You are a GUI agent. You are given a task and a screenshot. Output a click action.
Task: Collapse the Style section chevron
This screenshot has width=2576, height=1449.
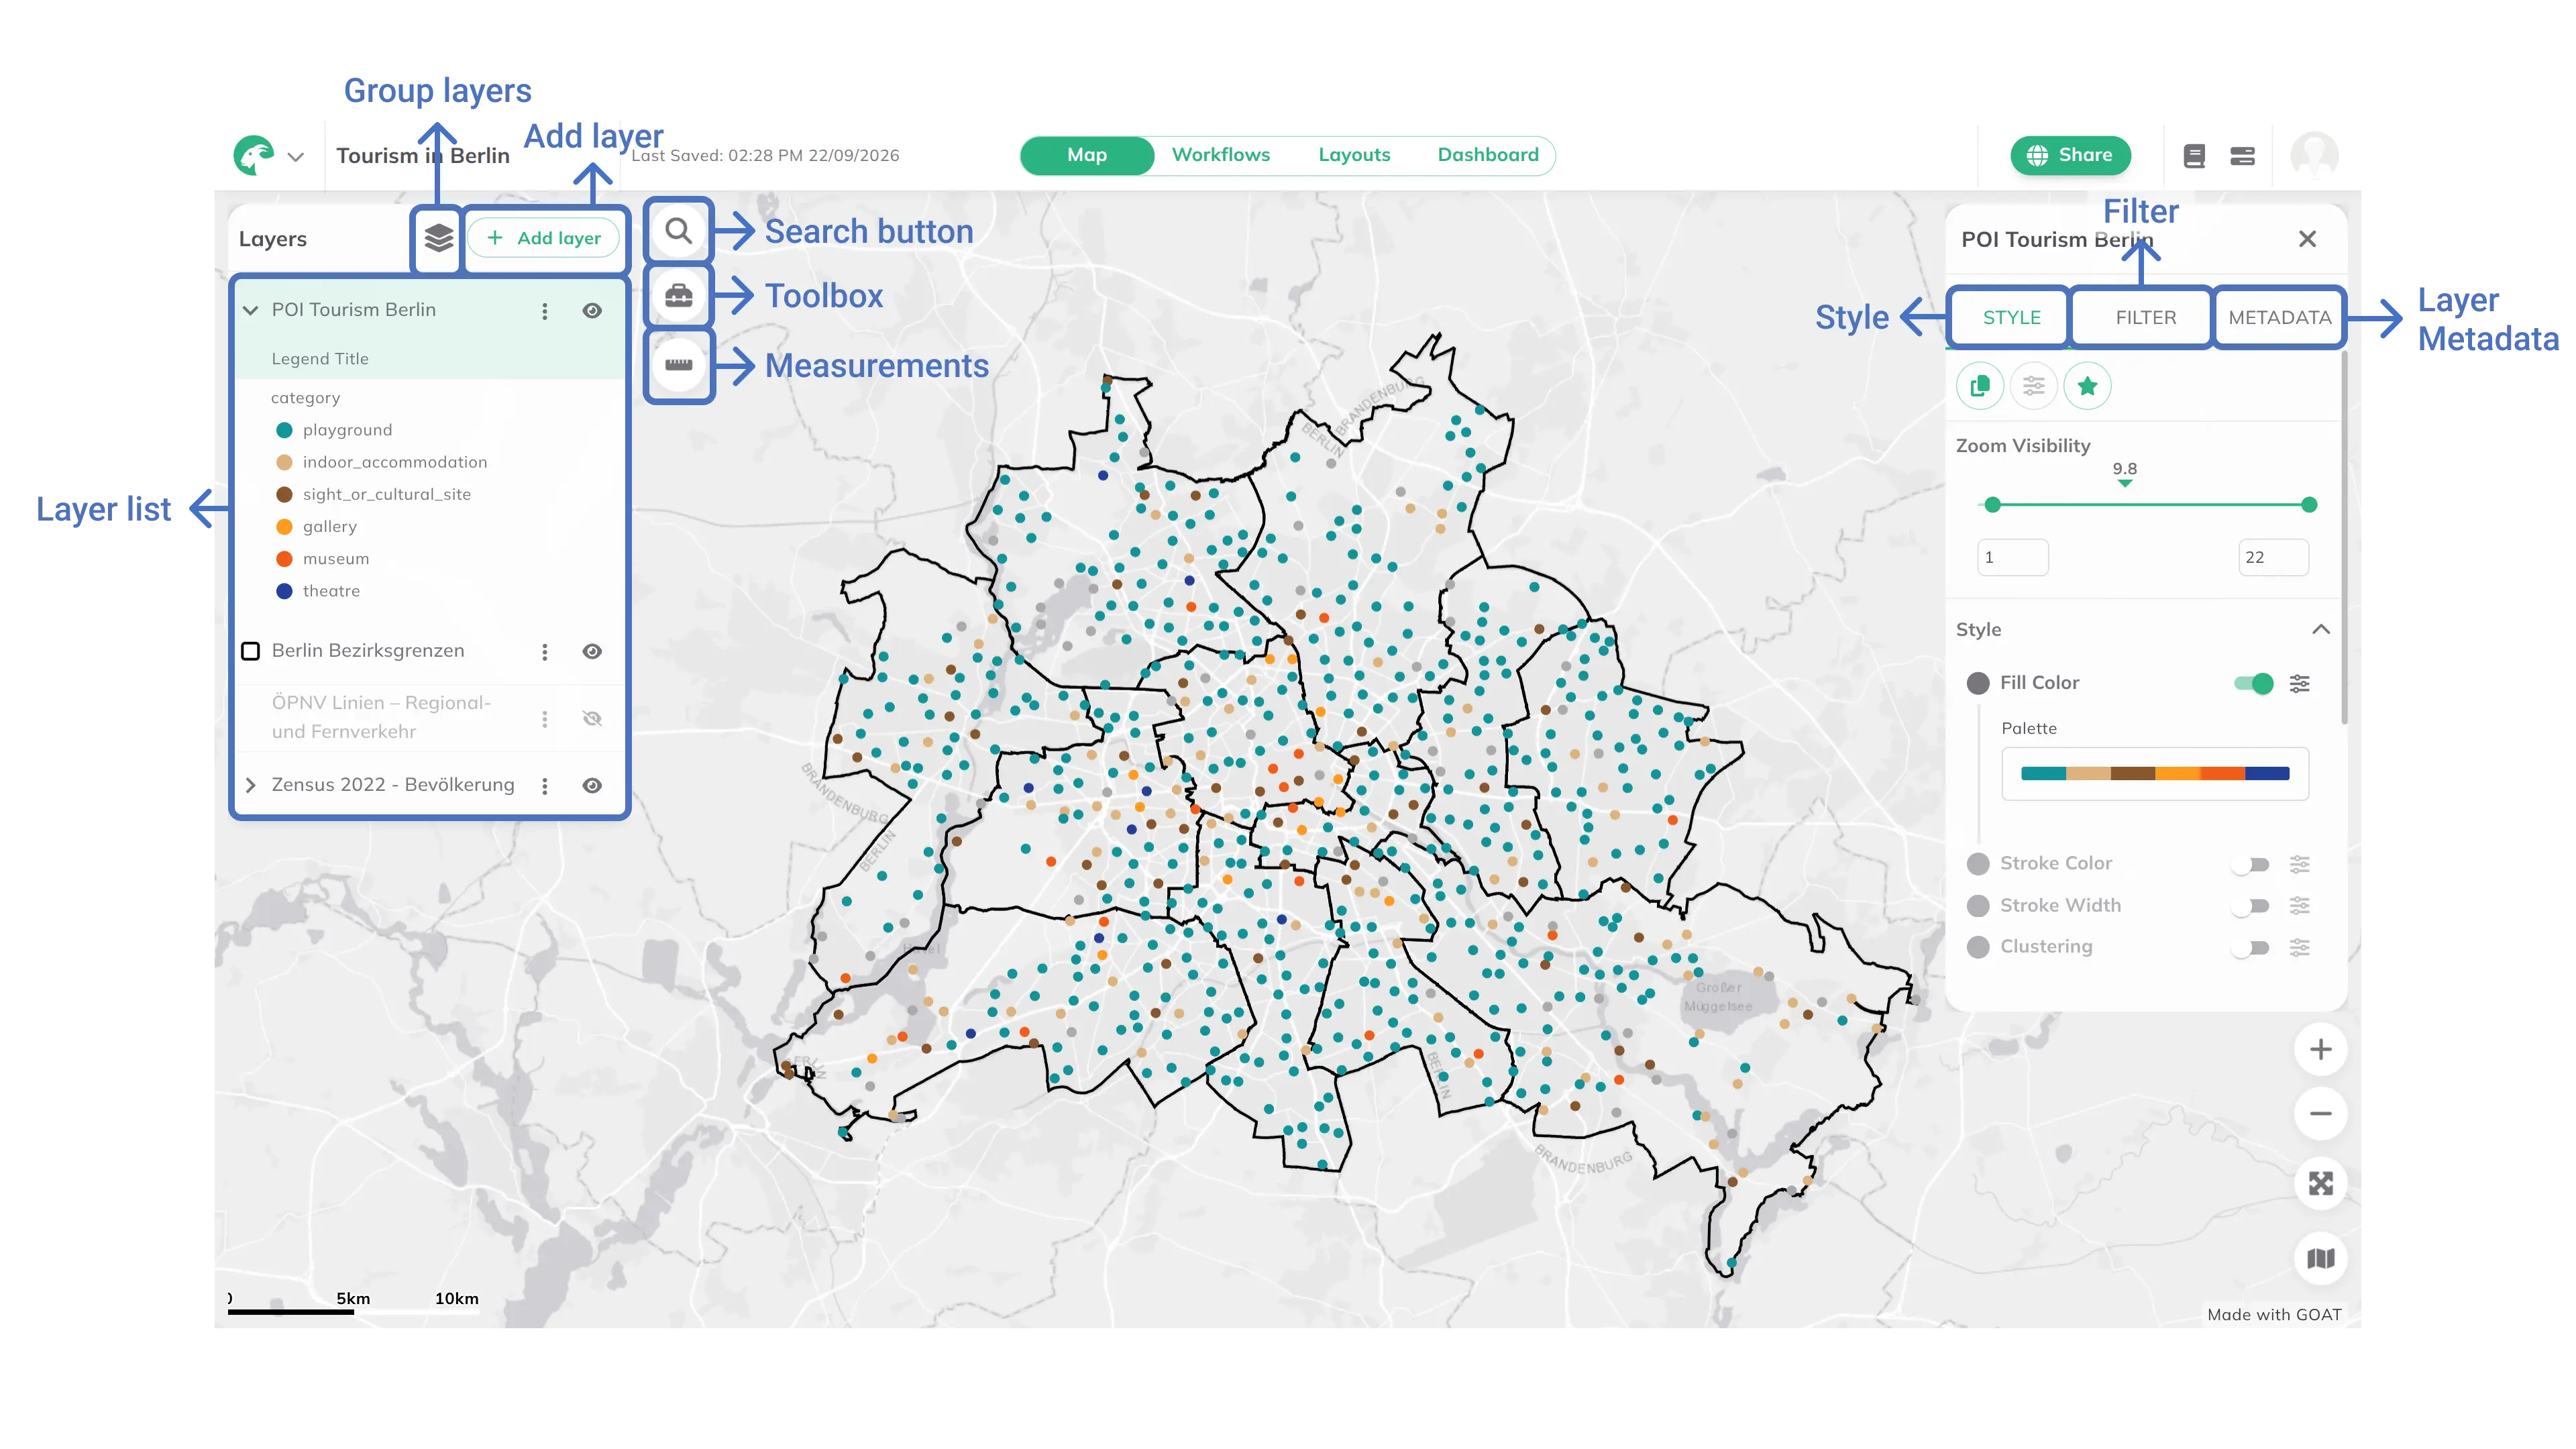[x=2321, y=629]
